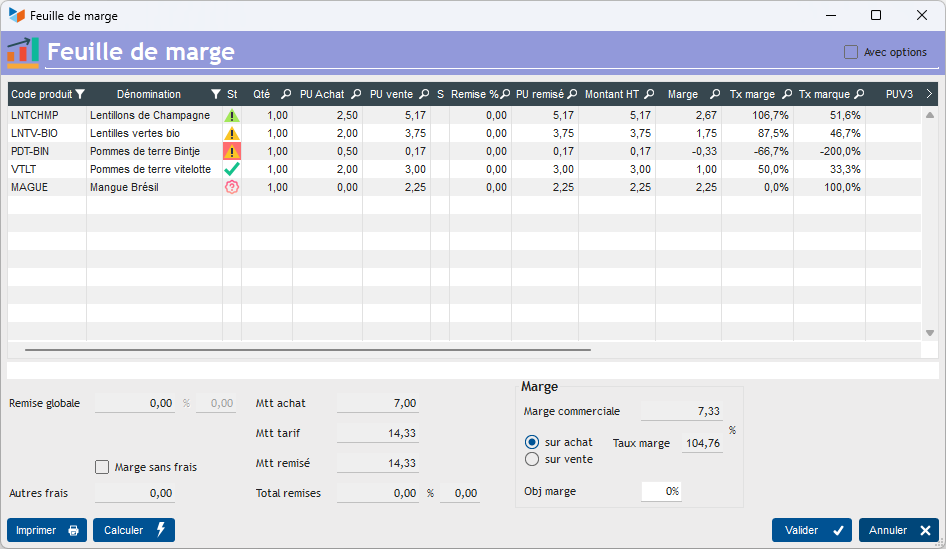Click the Imprimer button
This screenshot has height=549, width=946.
point(47,530)
